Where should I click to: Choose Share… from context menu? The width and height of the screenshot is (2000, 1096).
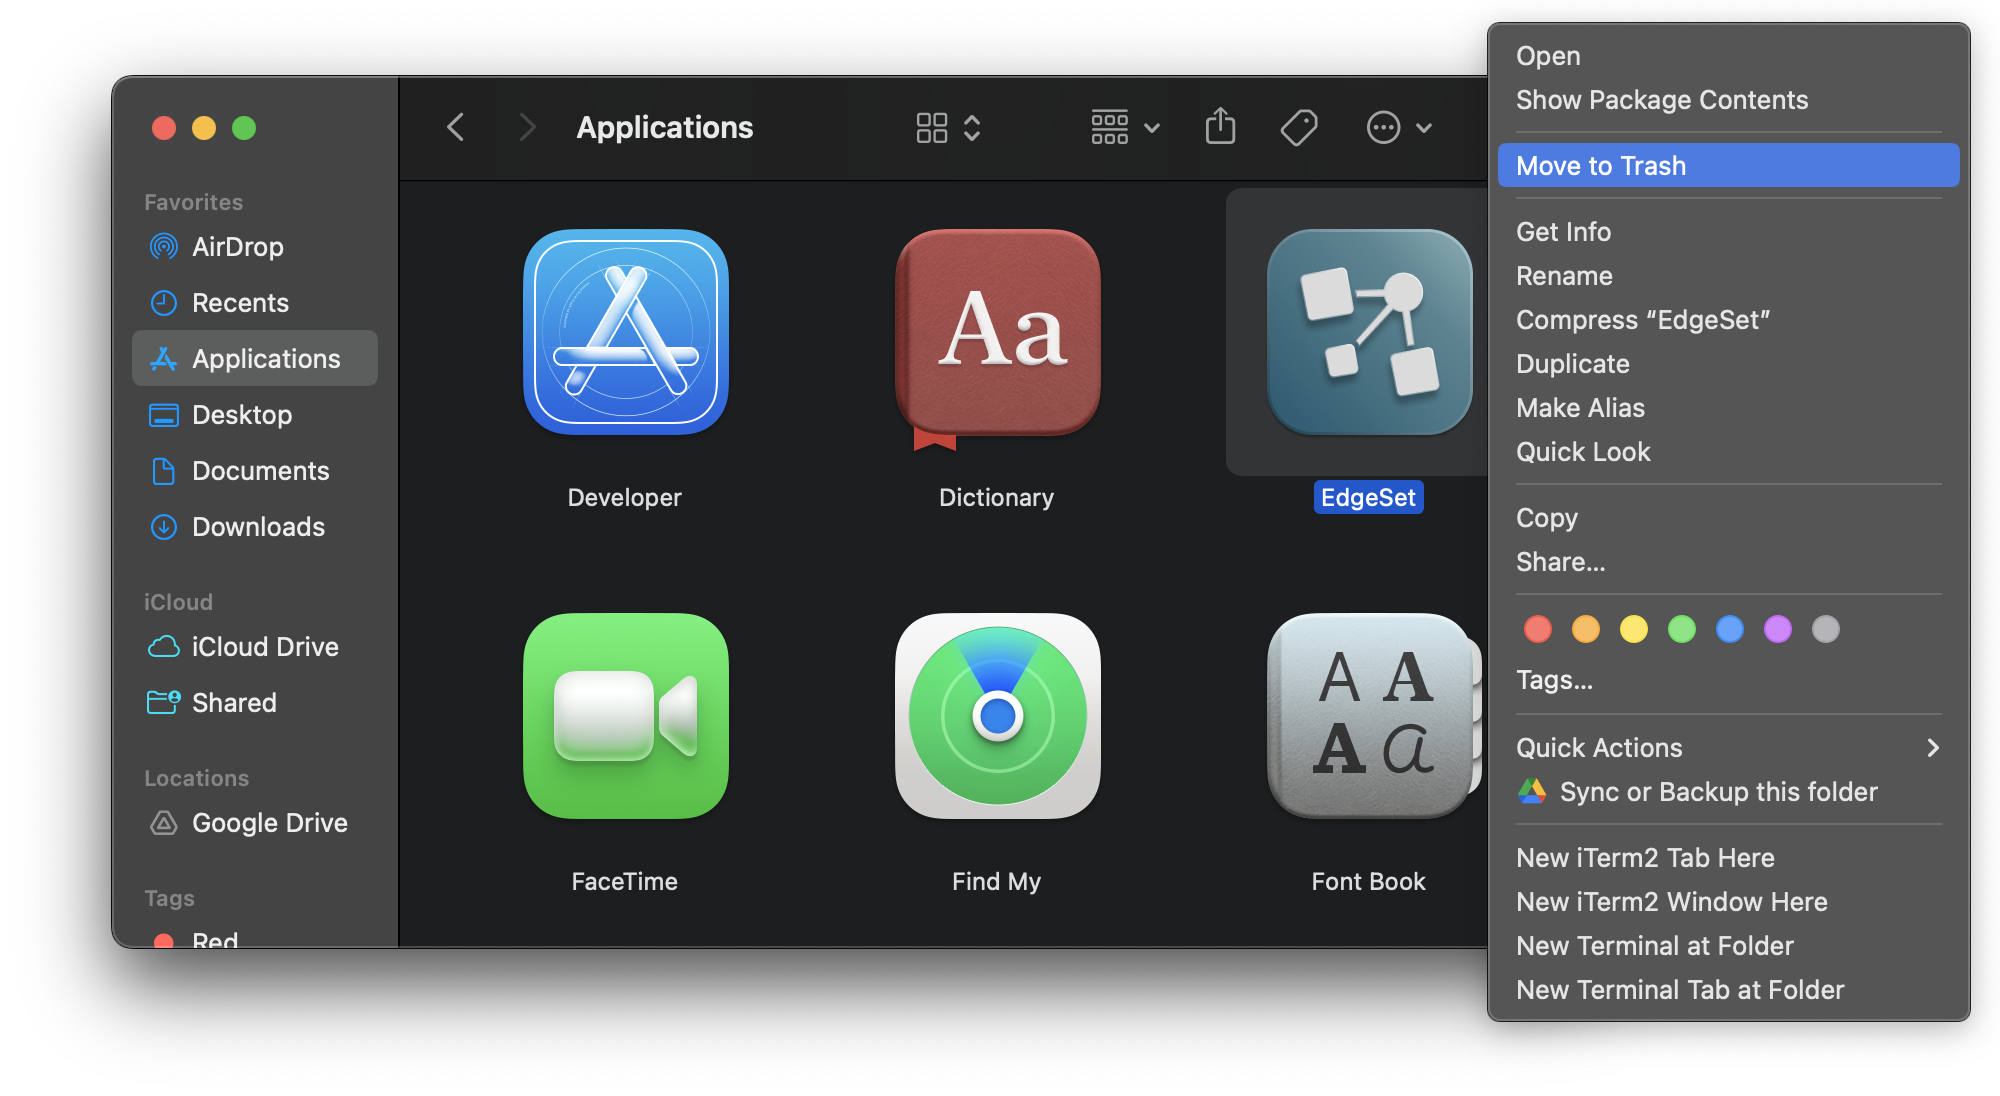coord(1729,562)
